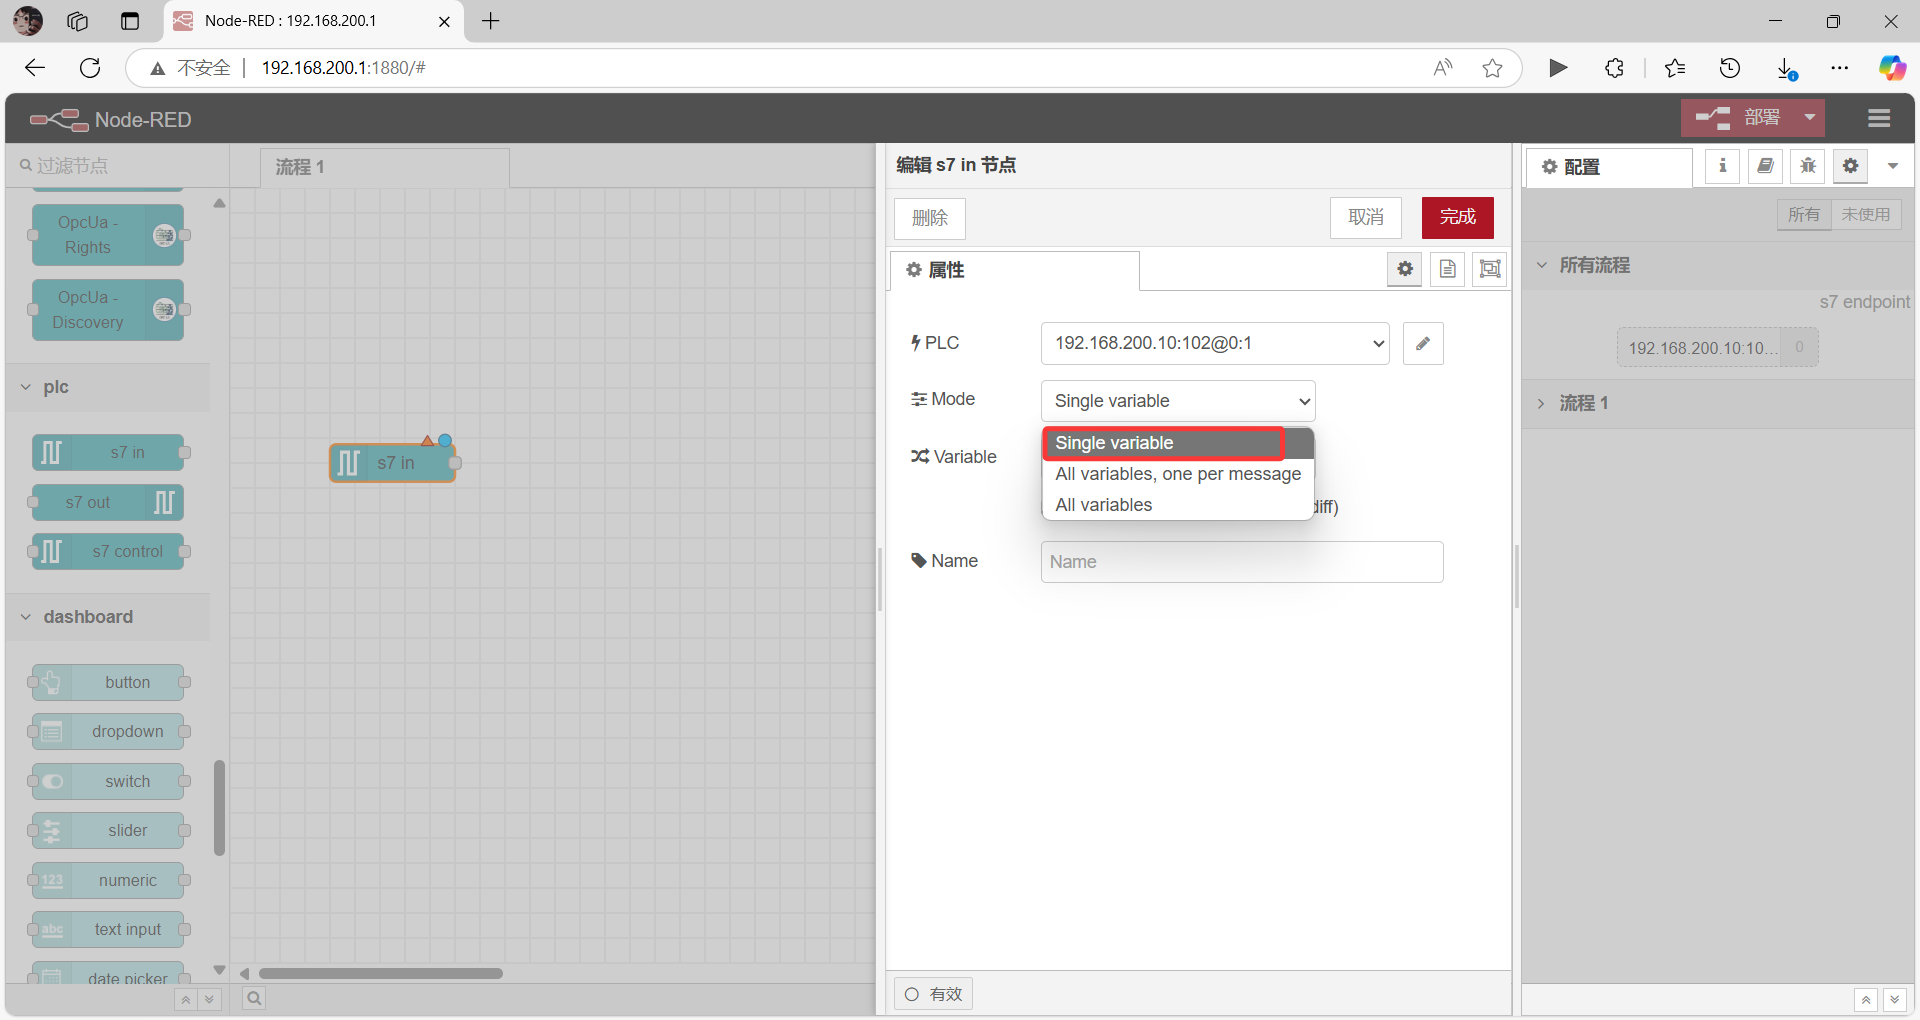The width and height of the screenshot is (1920, 1020).
Task: Open the sidebar help book icon
Action: pyautogui.click(x=1765, y=166)
